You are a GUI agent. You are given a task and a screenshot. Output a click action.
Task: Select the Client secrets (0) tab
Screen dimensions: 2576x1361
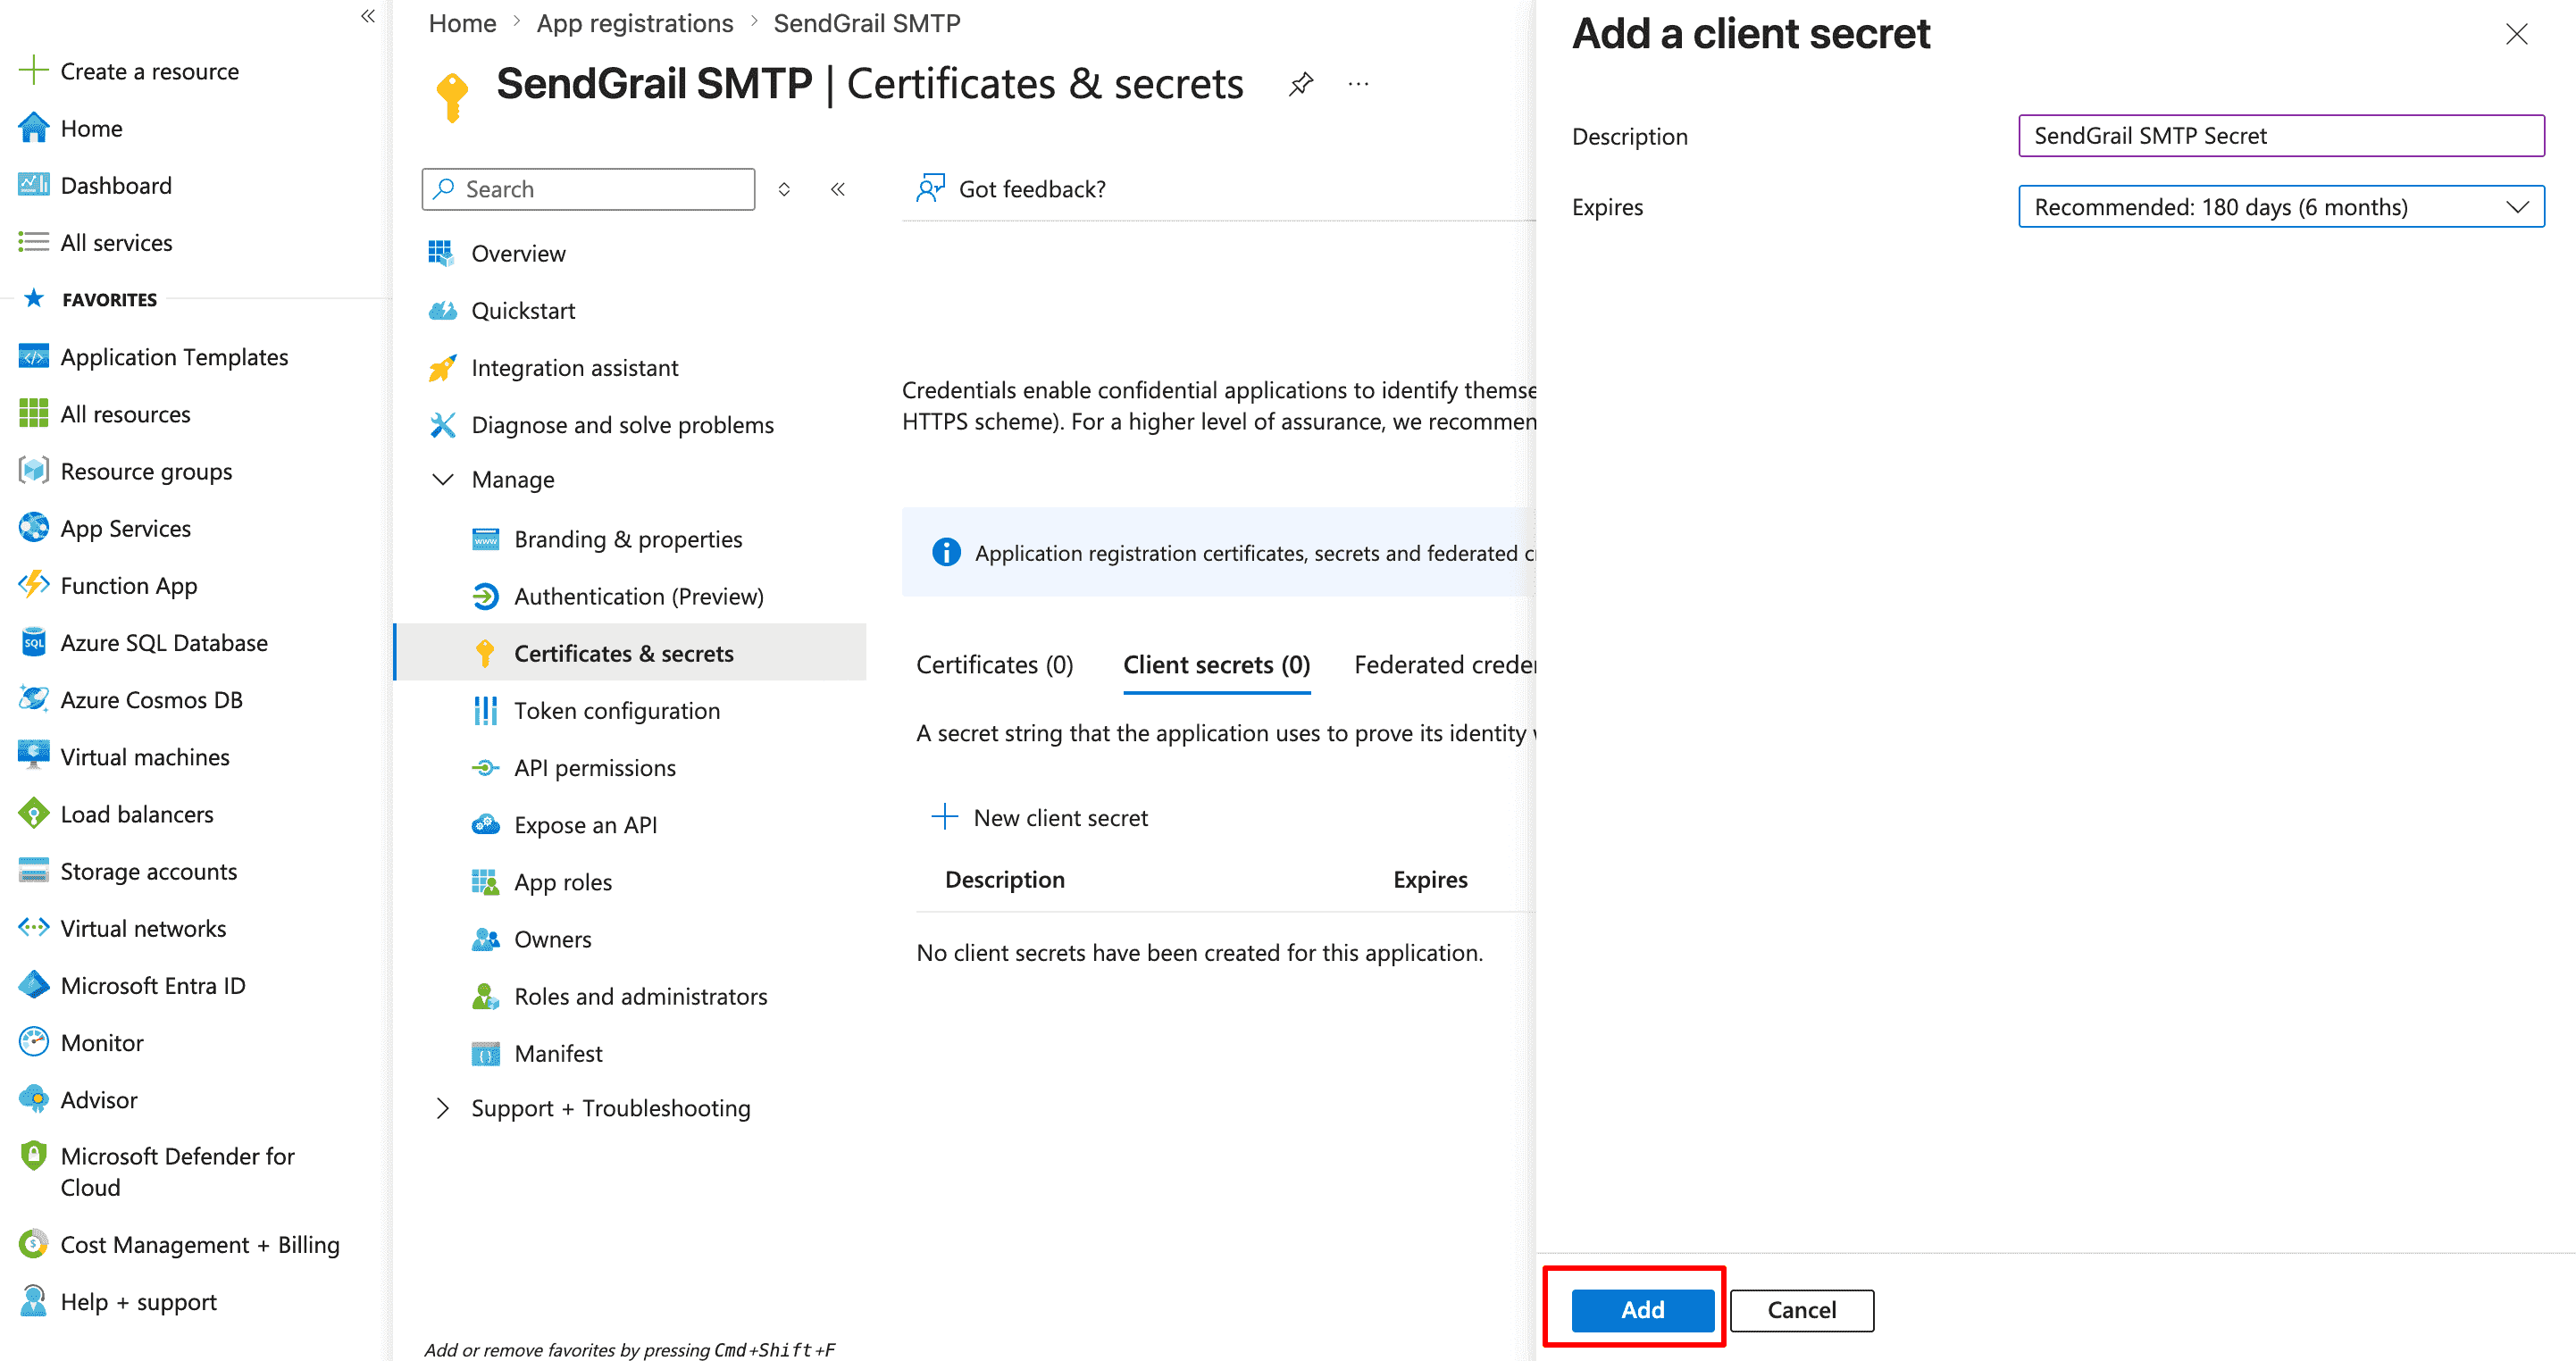(1216, 665)
